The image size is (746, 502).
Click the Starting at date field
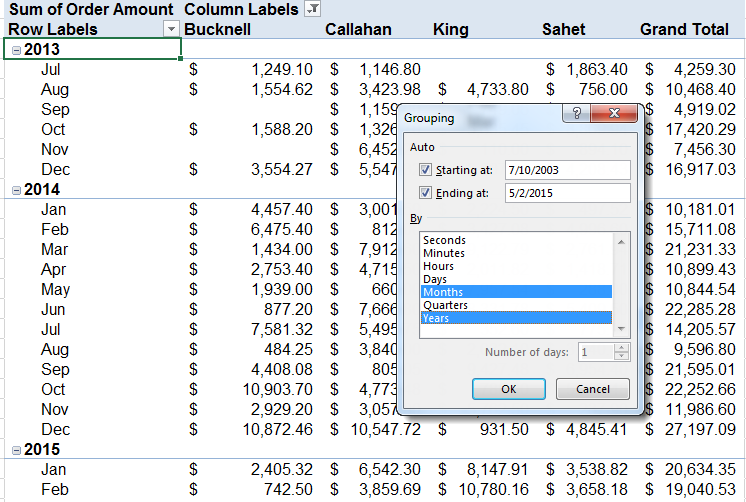tap(567, 170)
